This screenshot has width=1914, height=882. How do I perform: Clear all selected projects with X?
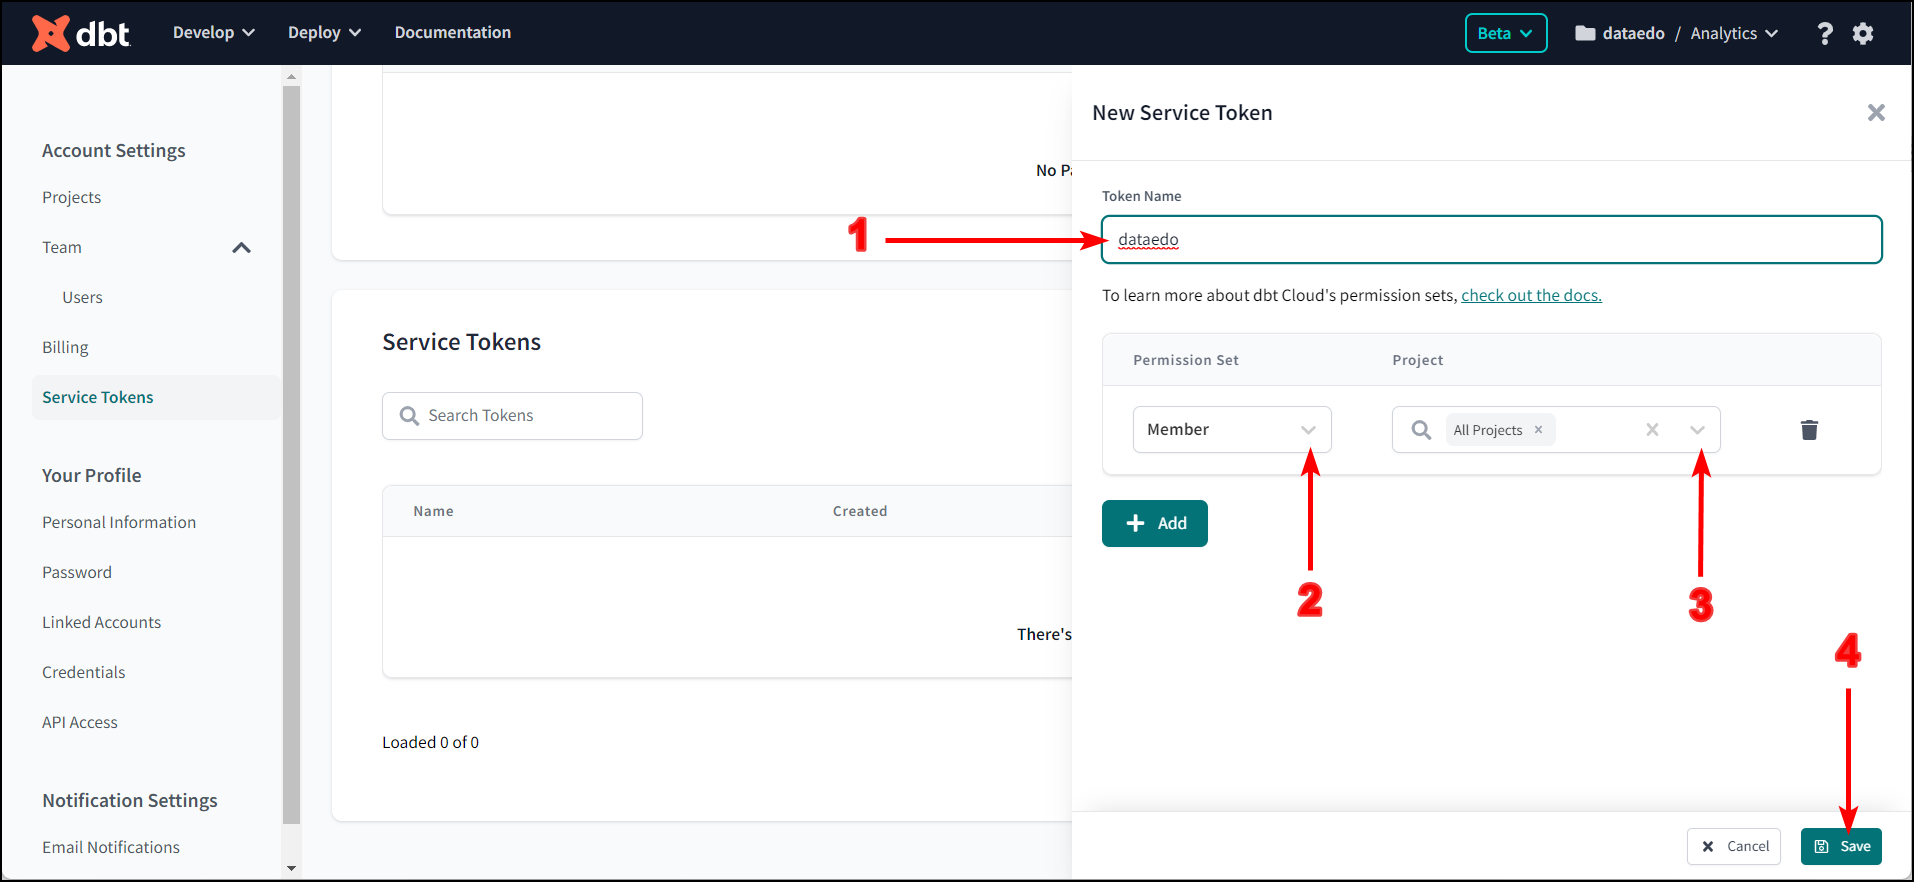pyautogui.click(x=1652, y=430)
